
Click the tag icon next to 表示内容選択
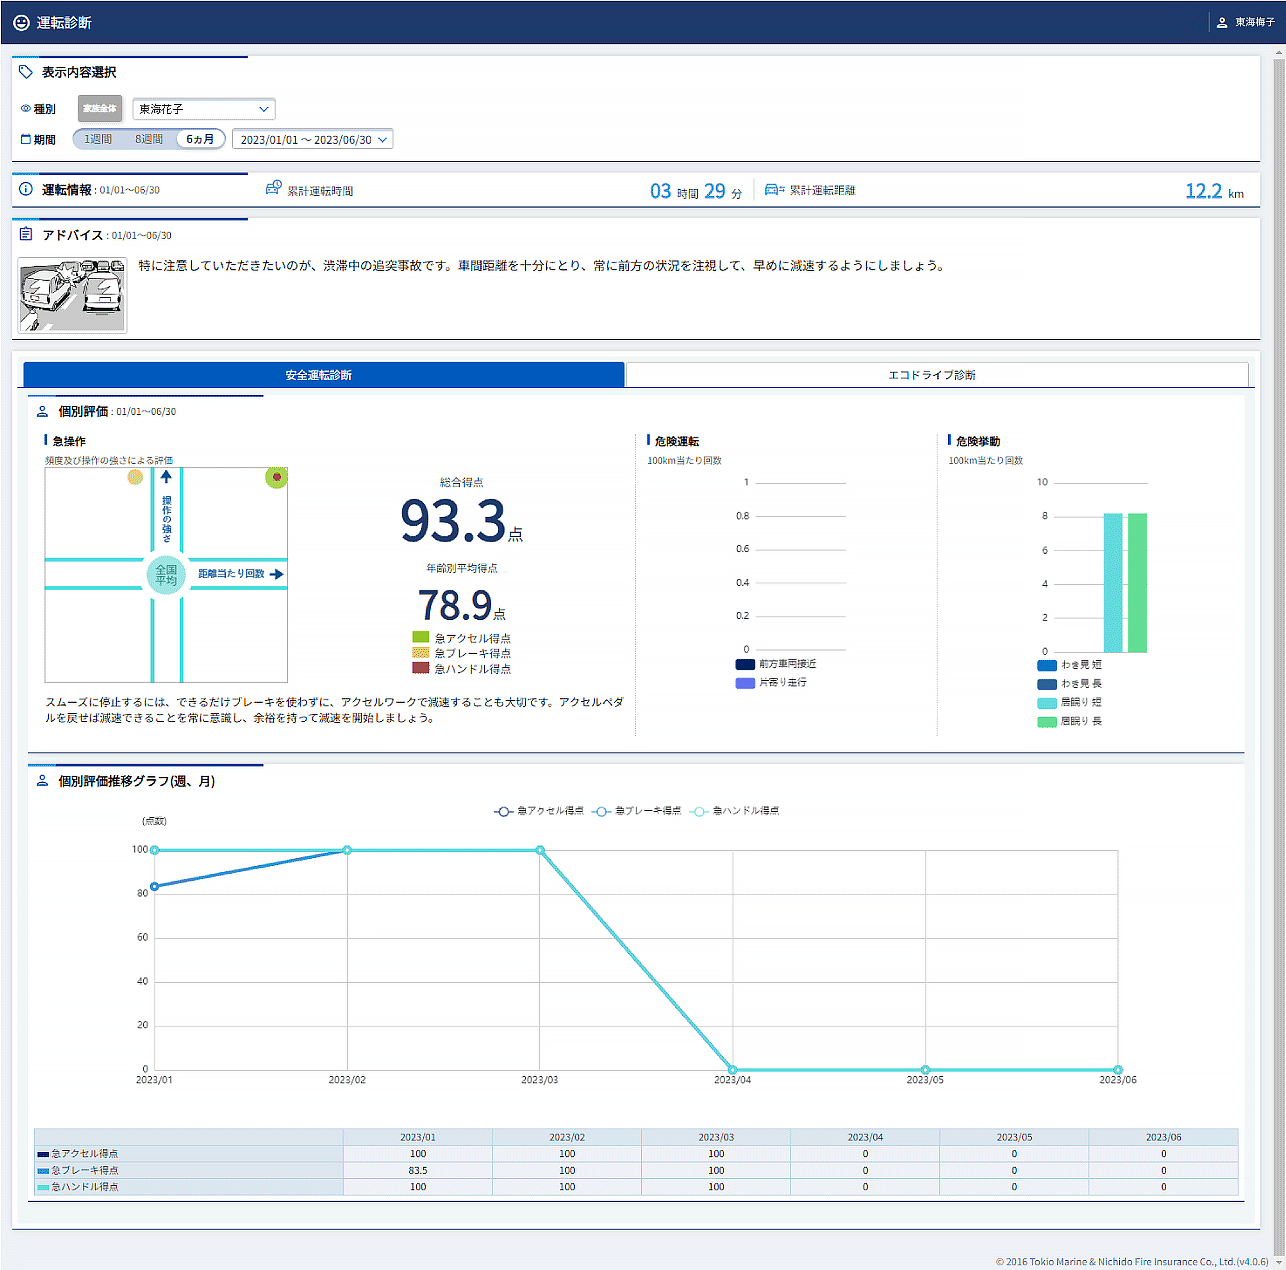[26, 72]
